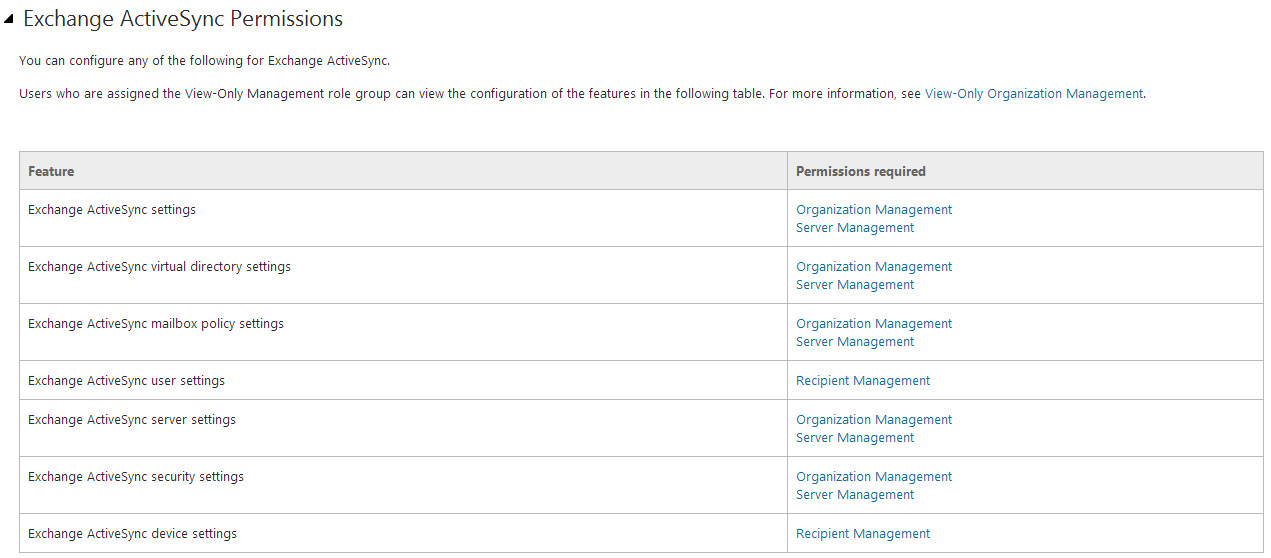Open Recipient Management for device settings row

click(x=863, y=534)
